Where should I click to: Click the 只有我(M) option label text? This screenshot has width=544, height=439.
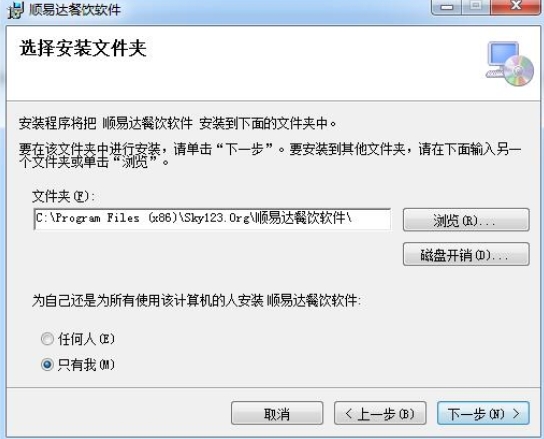(x=86, y=365)
